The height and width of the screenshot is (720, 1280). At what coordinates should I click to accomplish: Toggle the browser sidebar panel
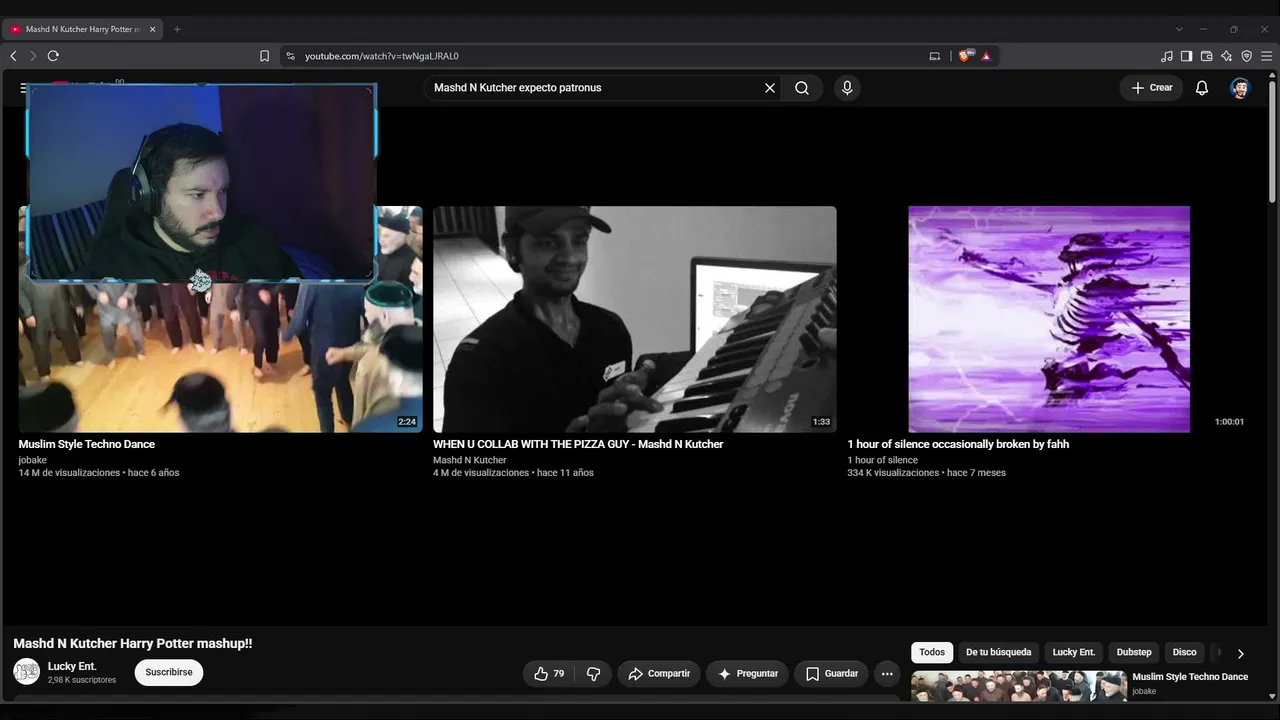coord(1186,56)
